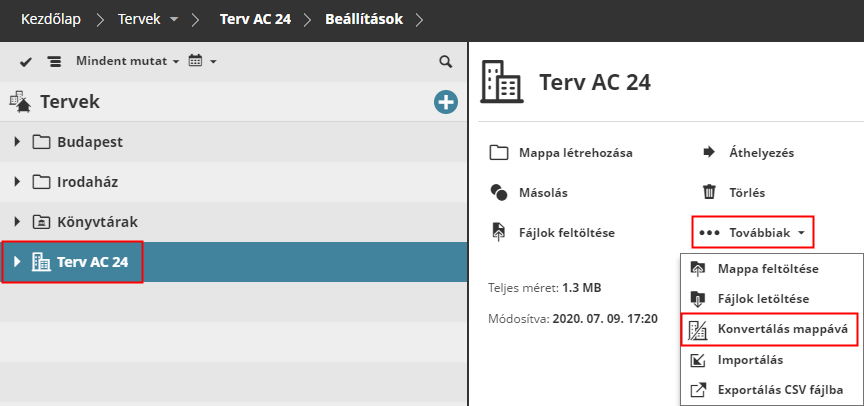Image resolution: width=864 pixels, height=406 pixels.
Task: Choose Konvertálás mappává from menu
Action: coord(781,329)
